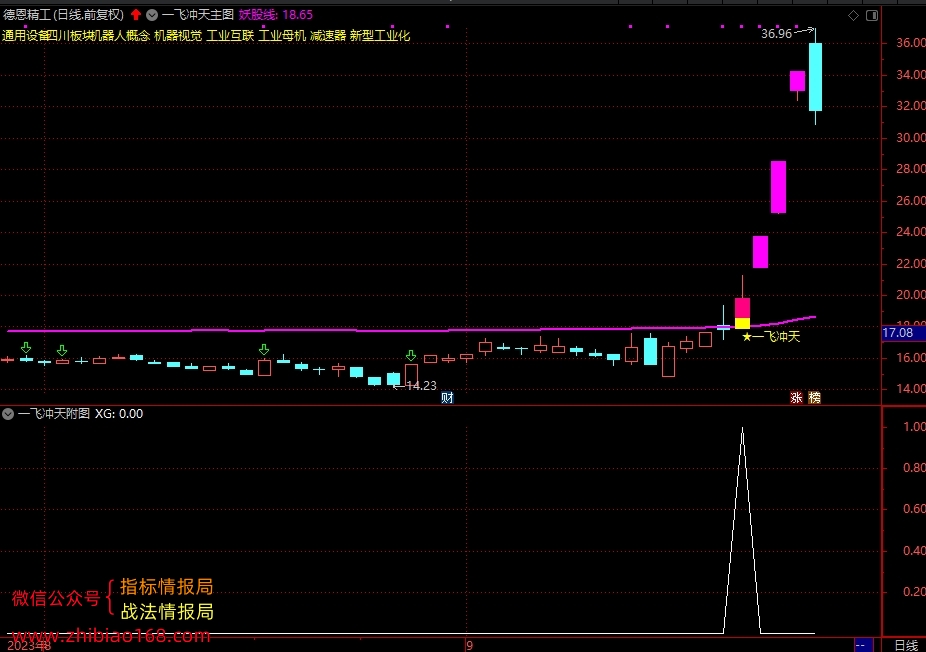The height and width of the screenshot is (652, 926).
Task: Click the ★一飞冲天 signal label
Action: (771, 337)
